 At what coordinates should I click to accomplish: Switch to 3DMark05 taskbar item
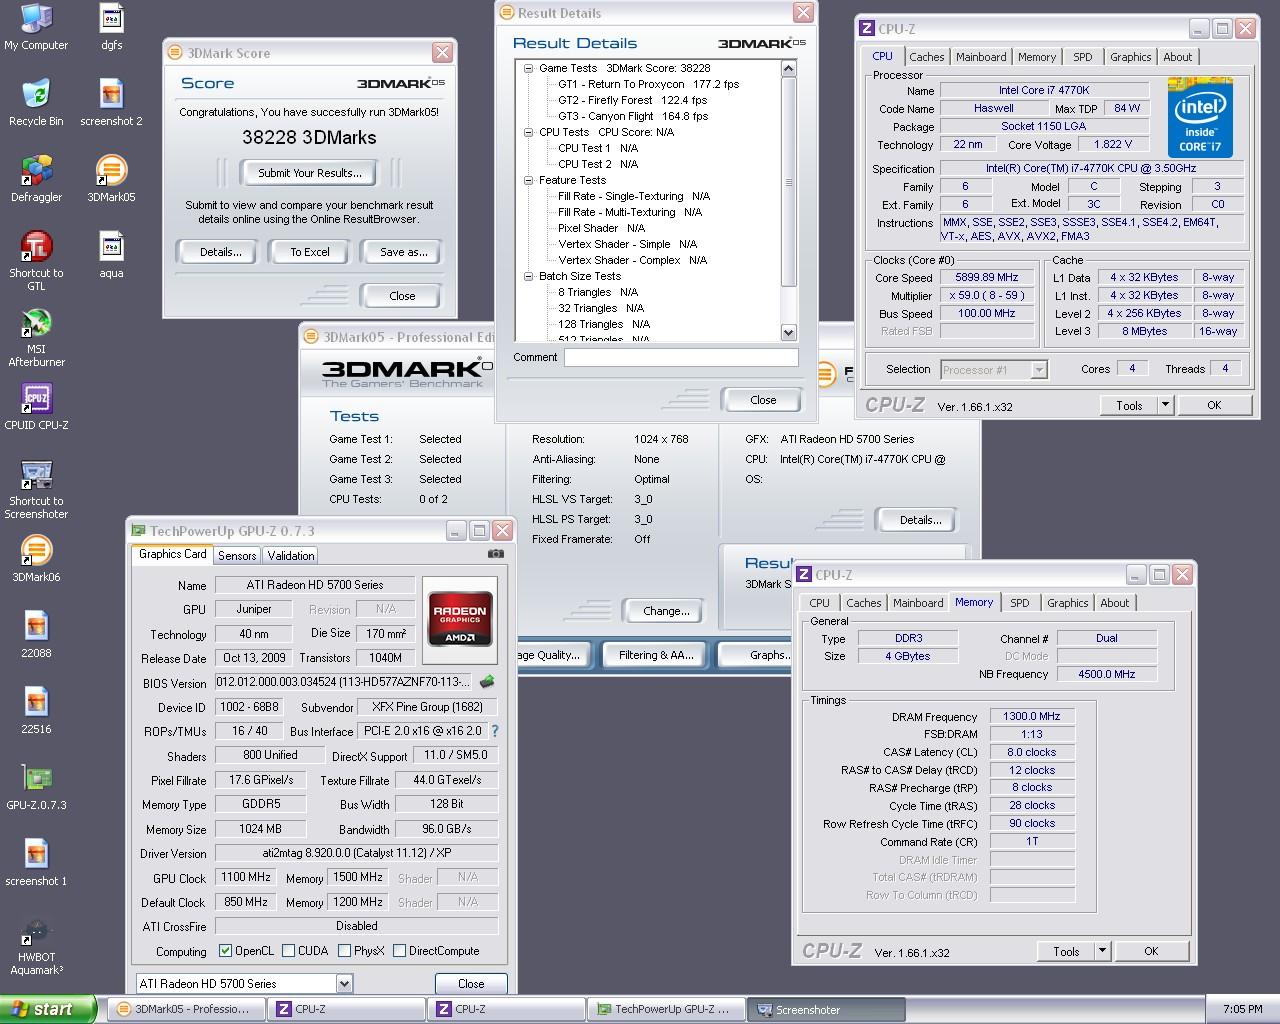tap(186, 1009)
